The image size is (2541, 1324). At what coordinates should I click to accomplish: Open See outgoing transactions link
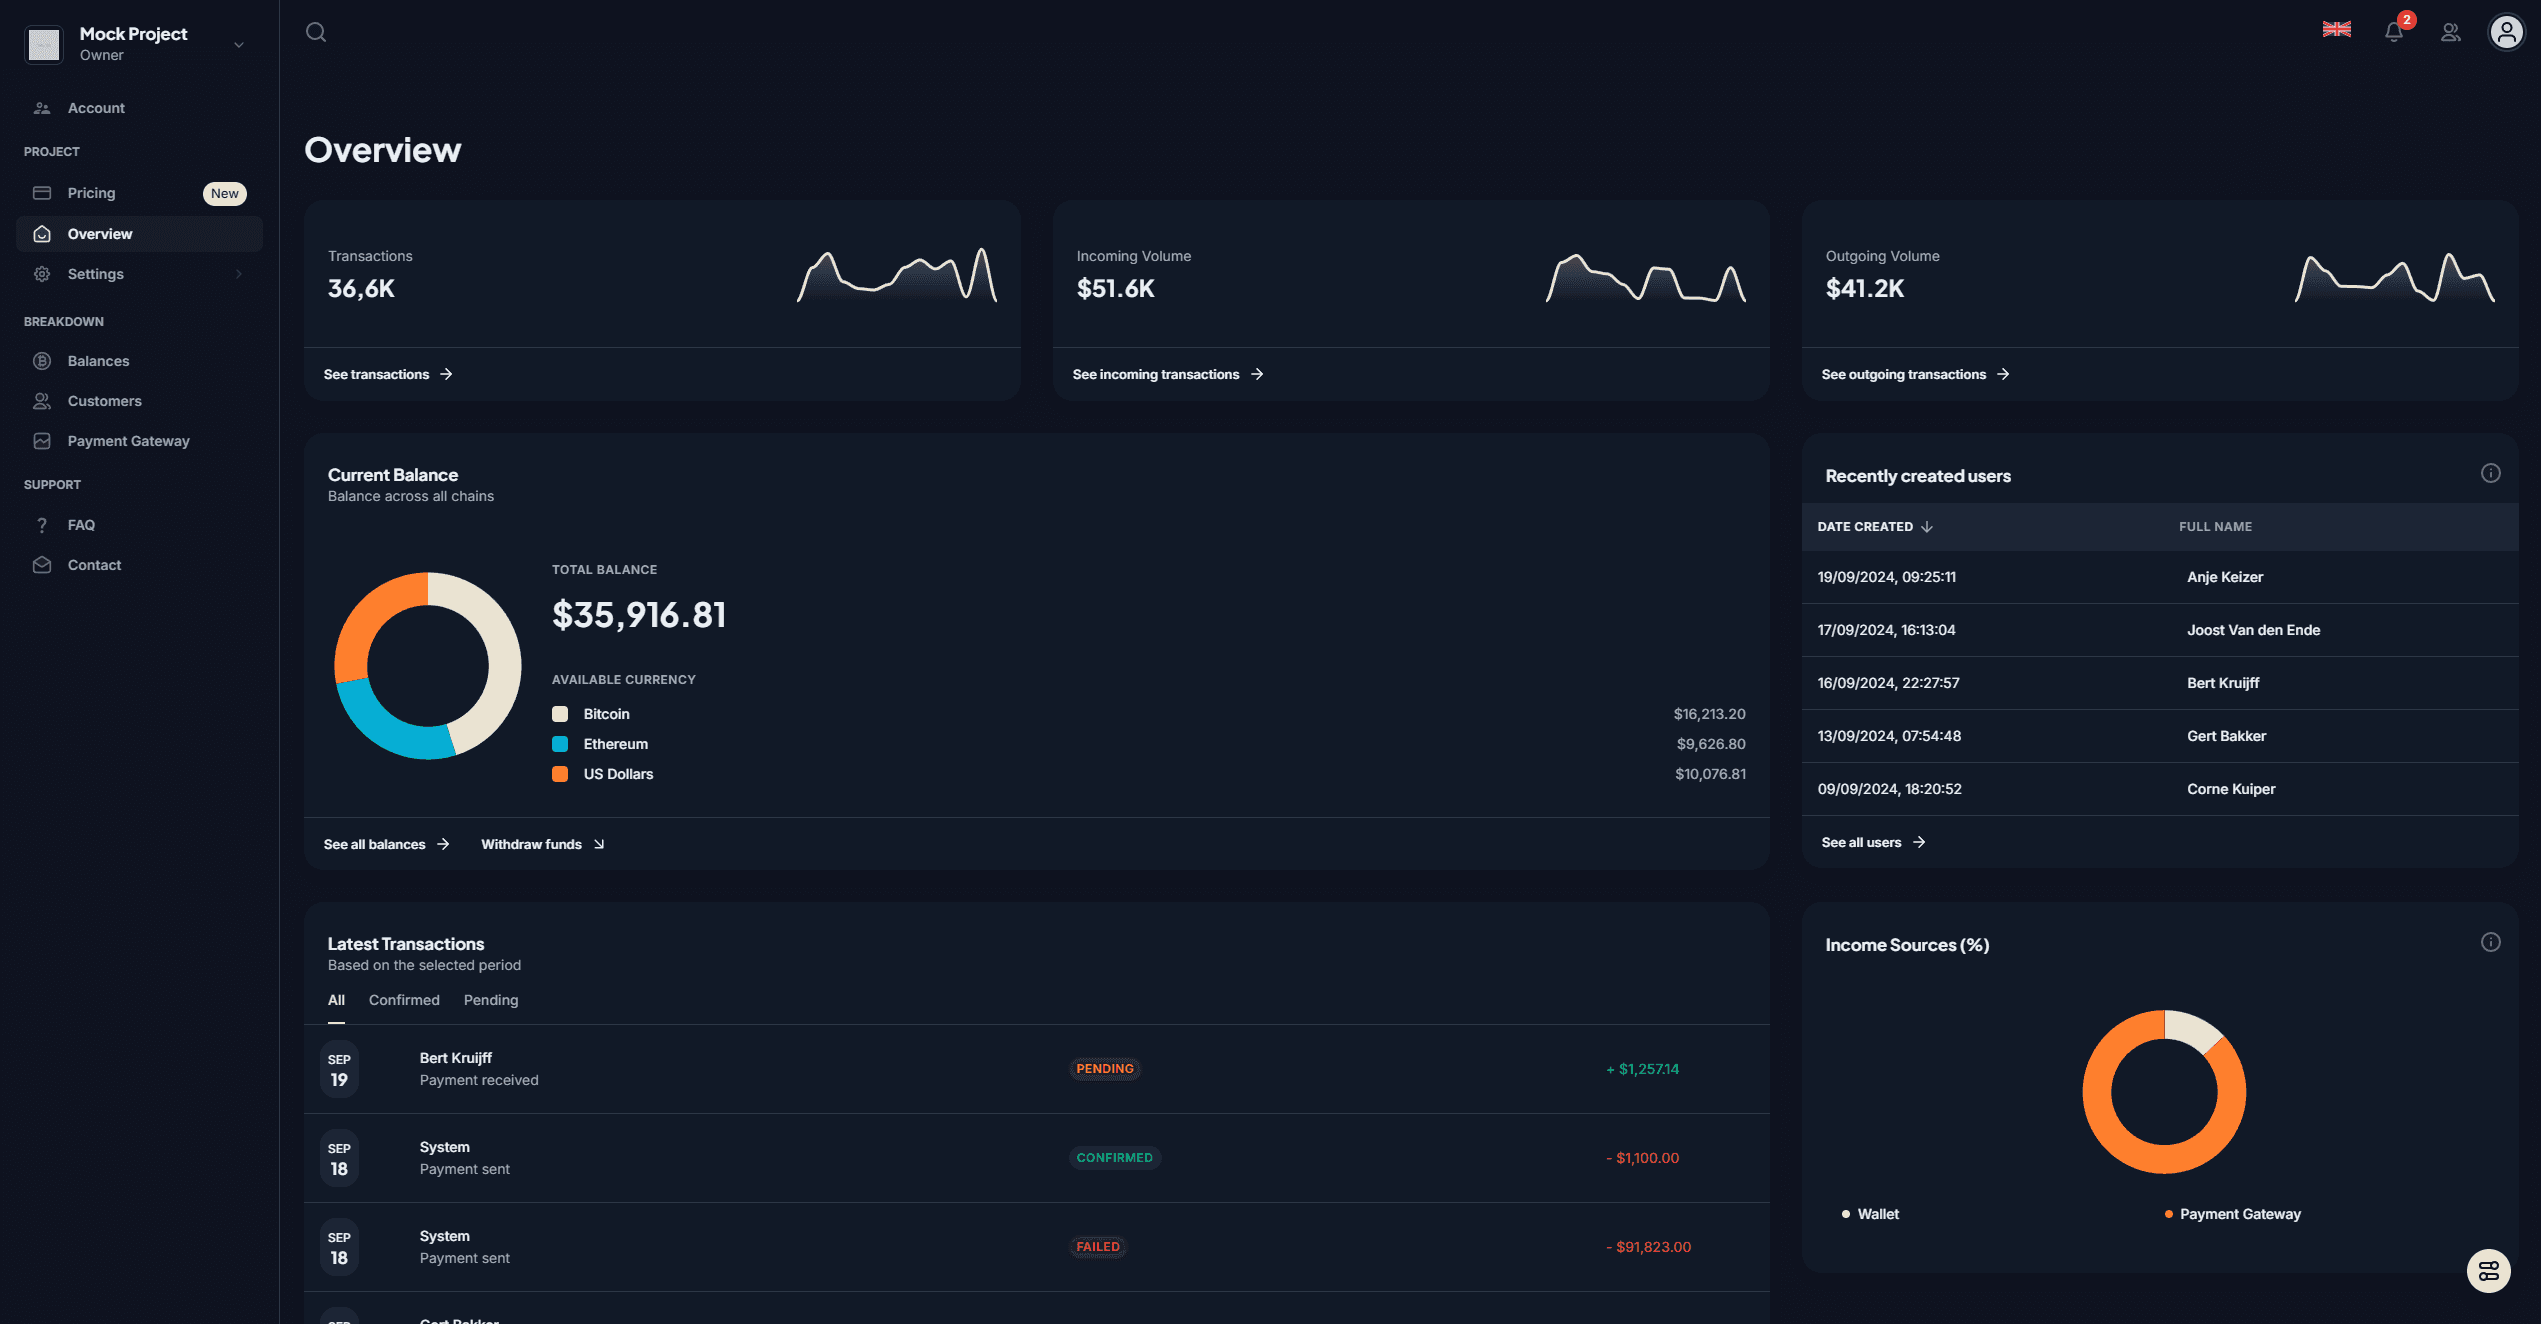(1915, 374)
